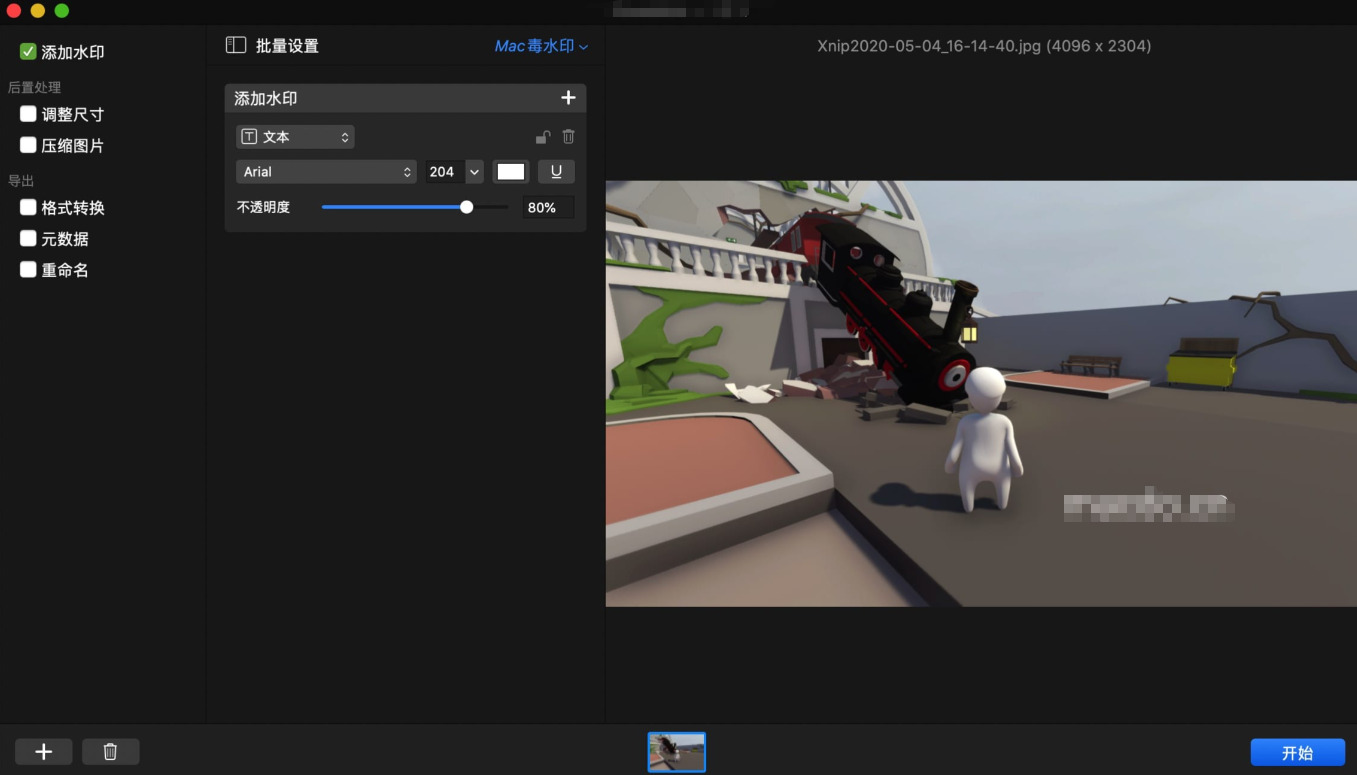The height and width of the screenshot is (775, 1357).
Task: Click the 不透明度 opacity slider handle
Action: tap(466, 207)
